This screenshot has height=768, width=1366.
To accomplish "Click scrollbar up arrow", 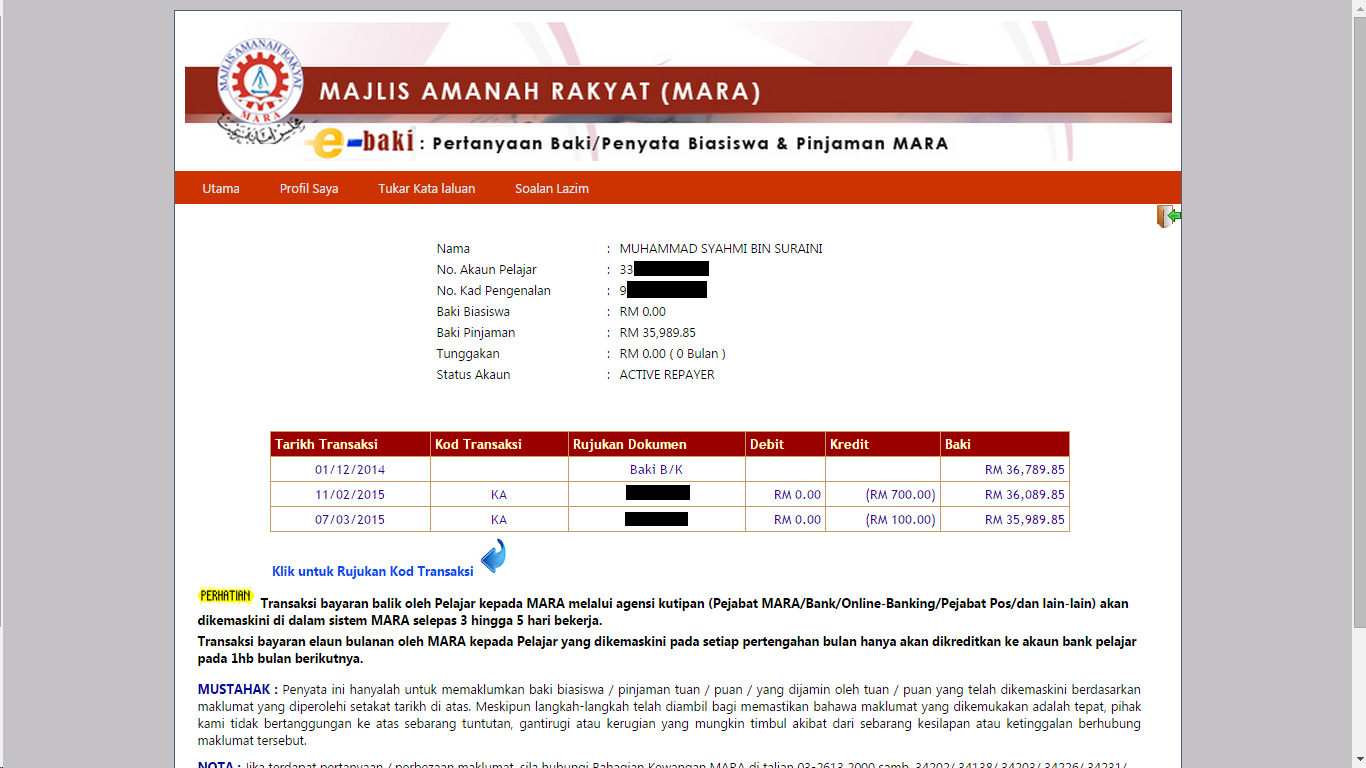I will 1359,7.
